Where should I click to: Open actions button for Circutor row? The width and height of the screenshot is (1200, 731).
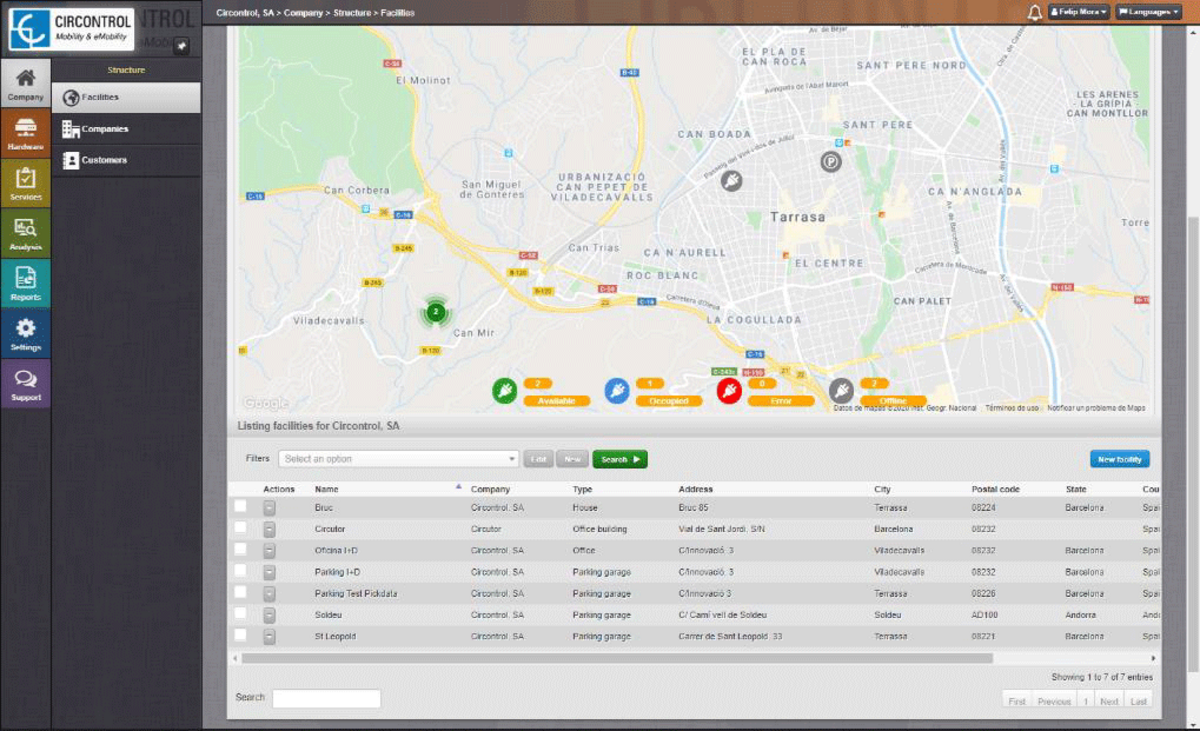point(269,529)
